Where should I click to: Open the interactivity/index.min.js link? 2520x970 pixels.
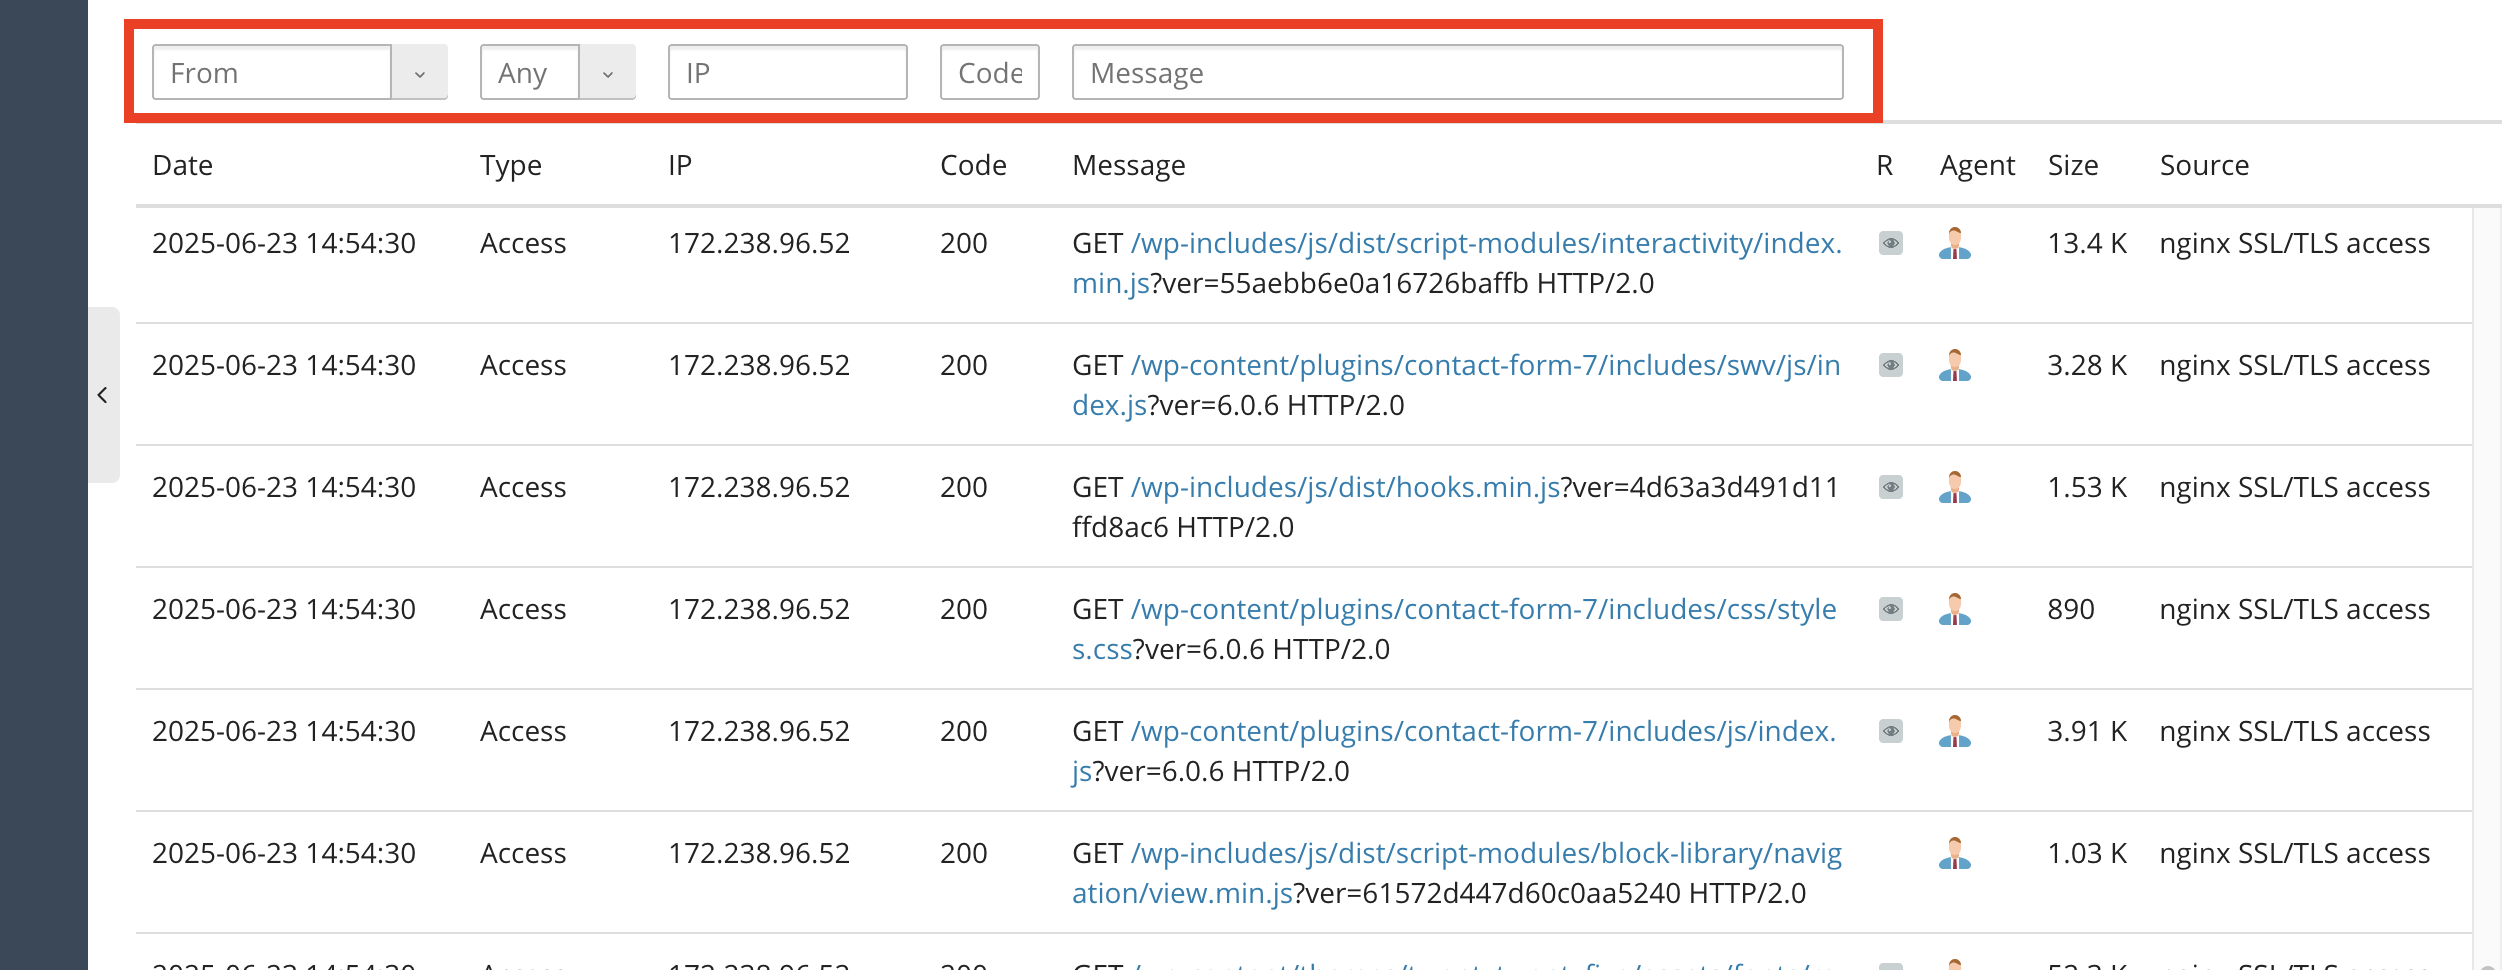[x=1456, y=263]
